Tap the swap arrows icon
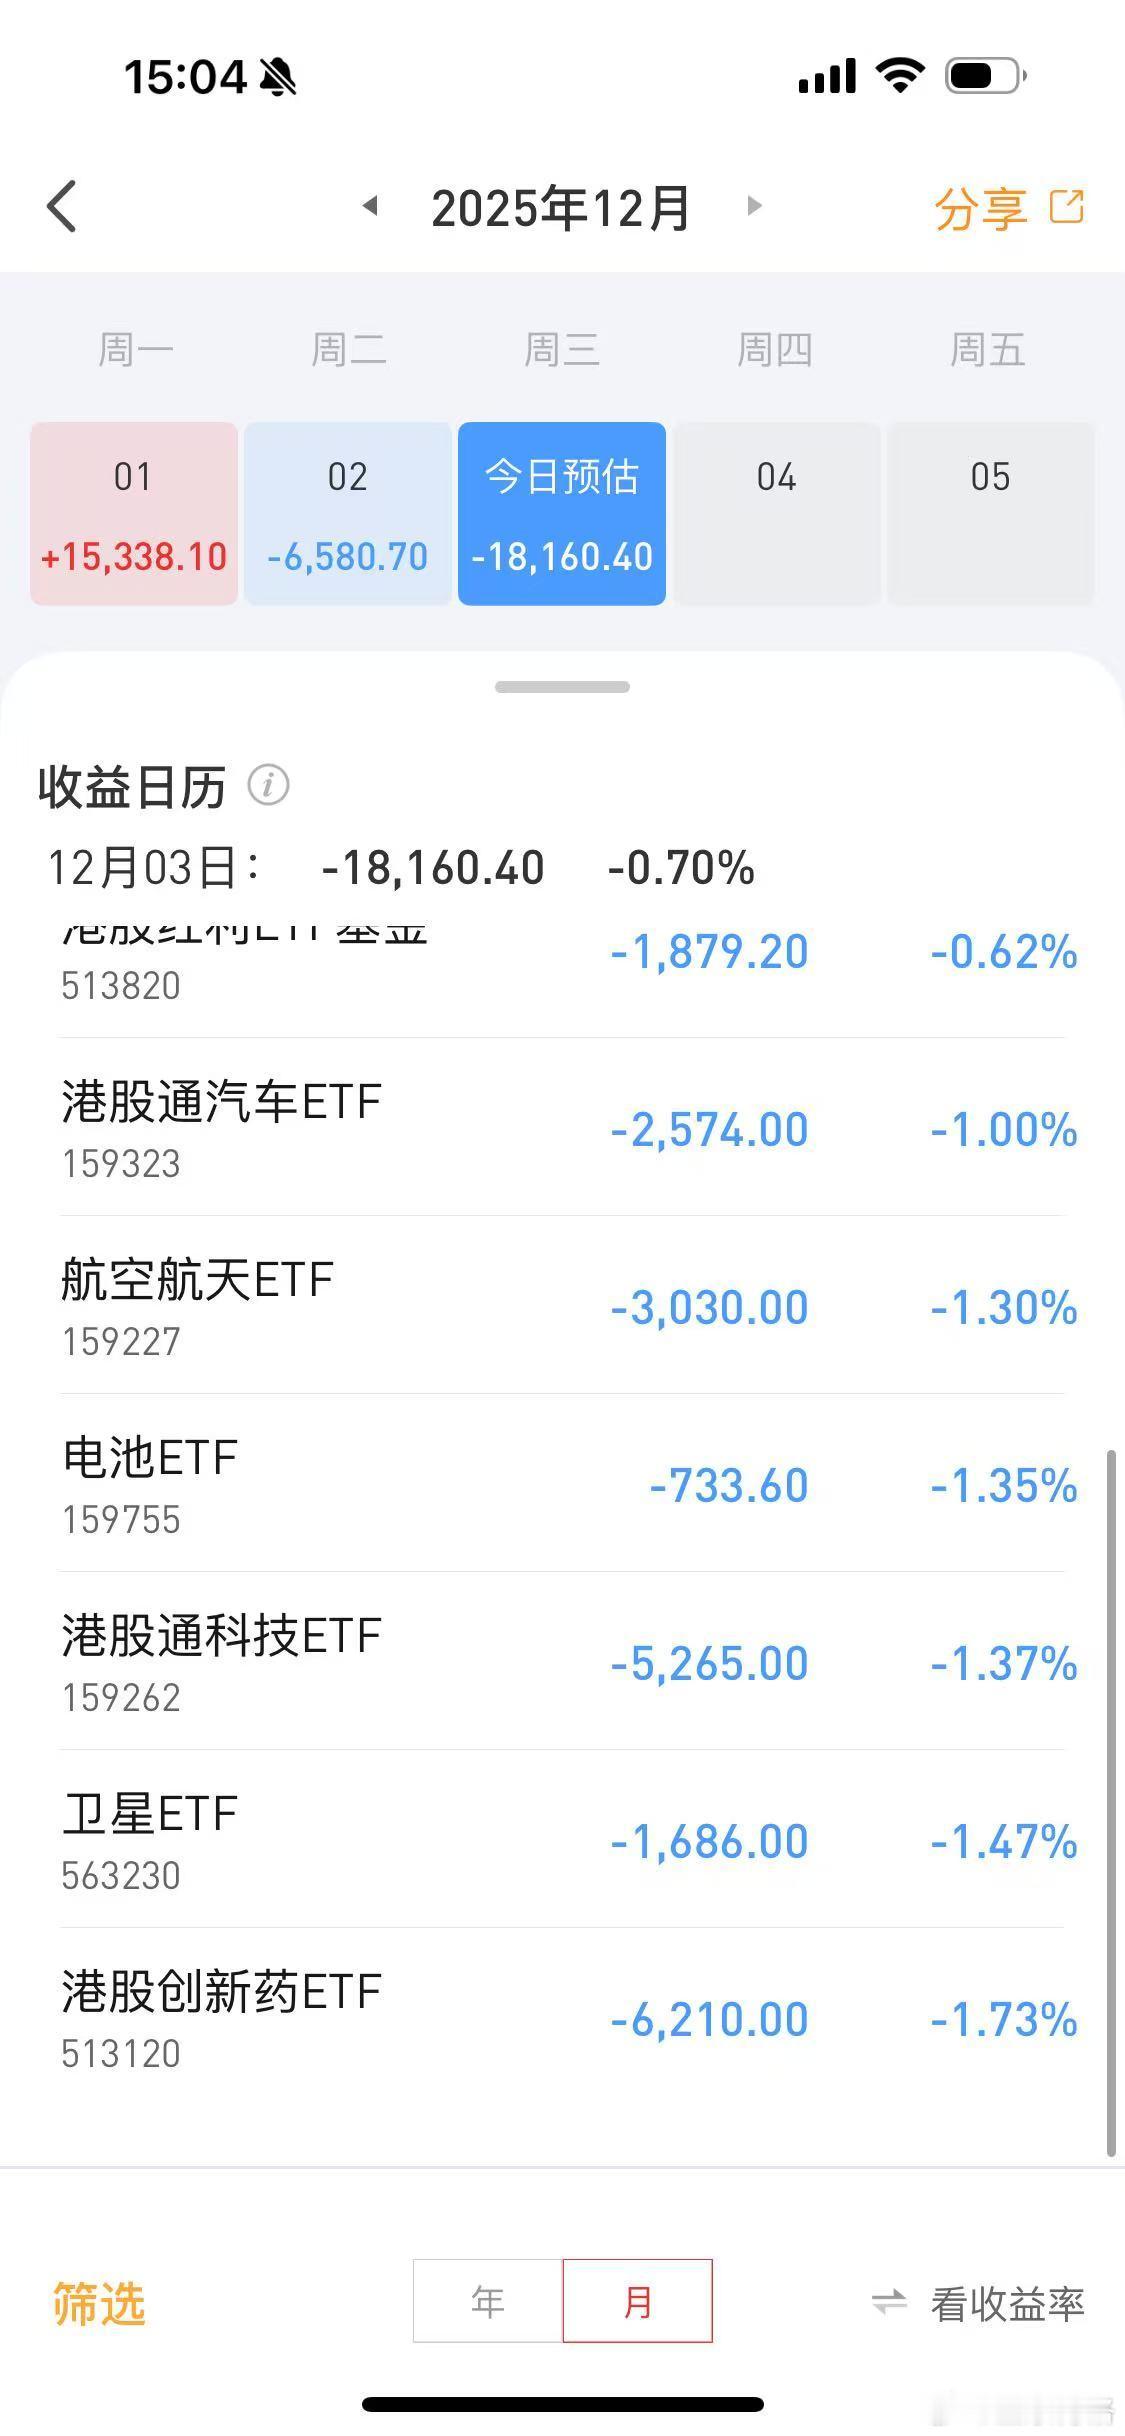1125x2436 pixels. (889, 2302)
